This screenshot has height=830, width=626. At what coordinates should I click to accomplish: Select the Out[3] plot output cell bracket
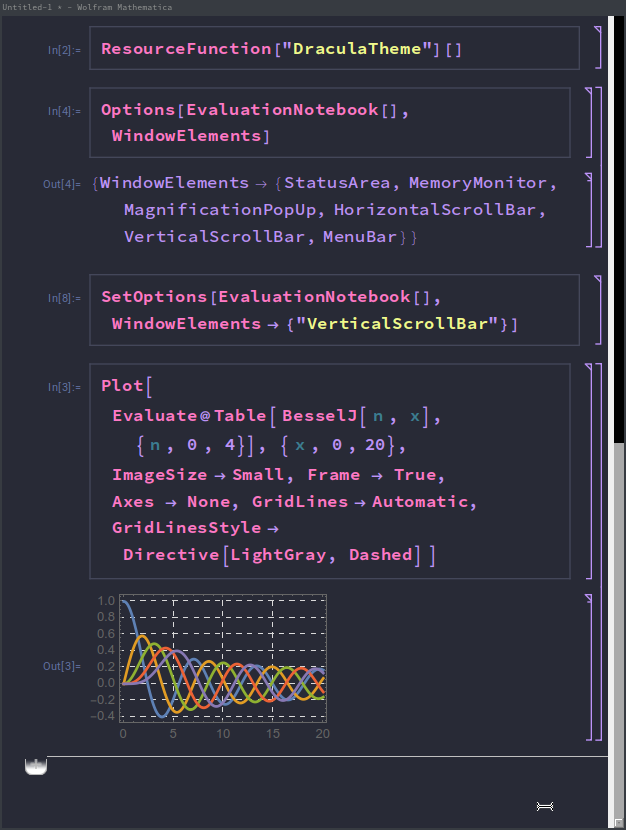coord(588,667)
